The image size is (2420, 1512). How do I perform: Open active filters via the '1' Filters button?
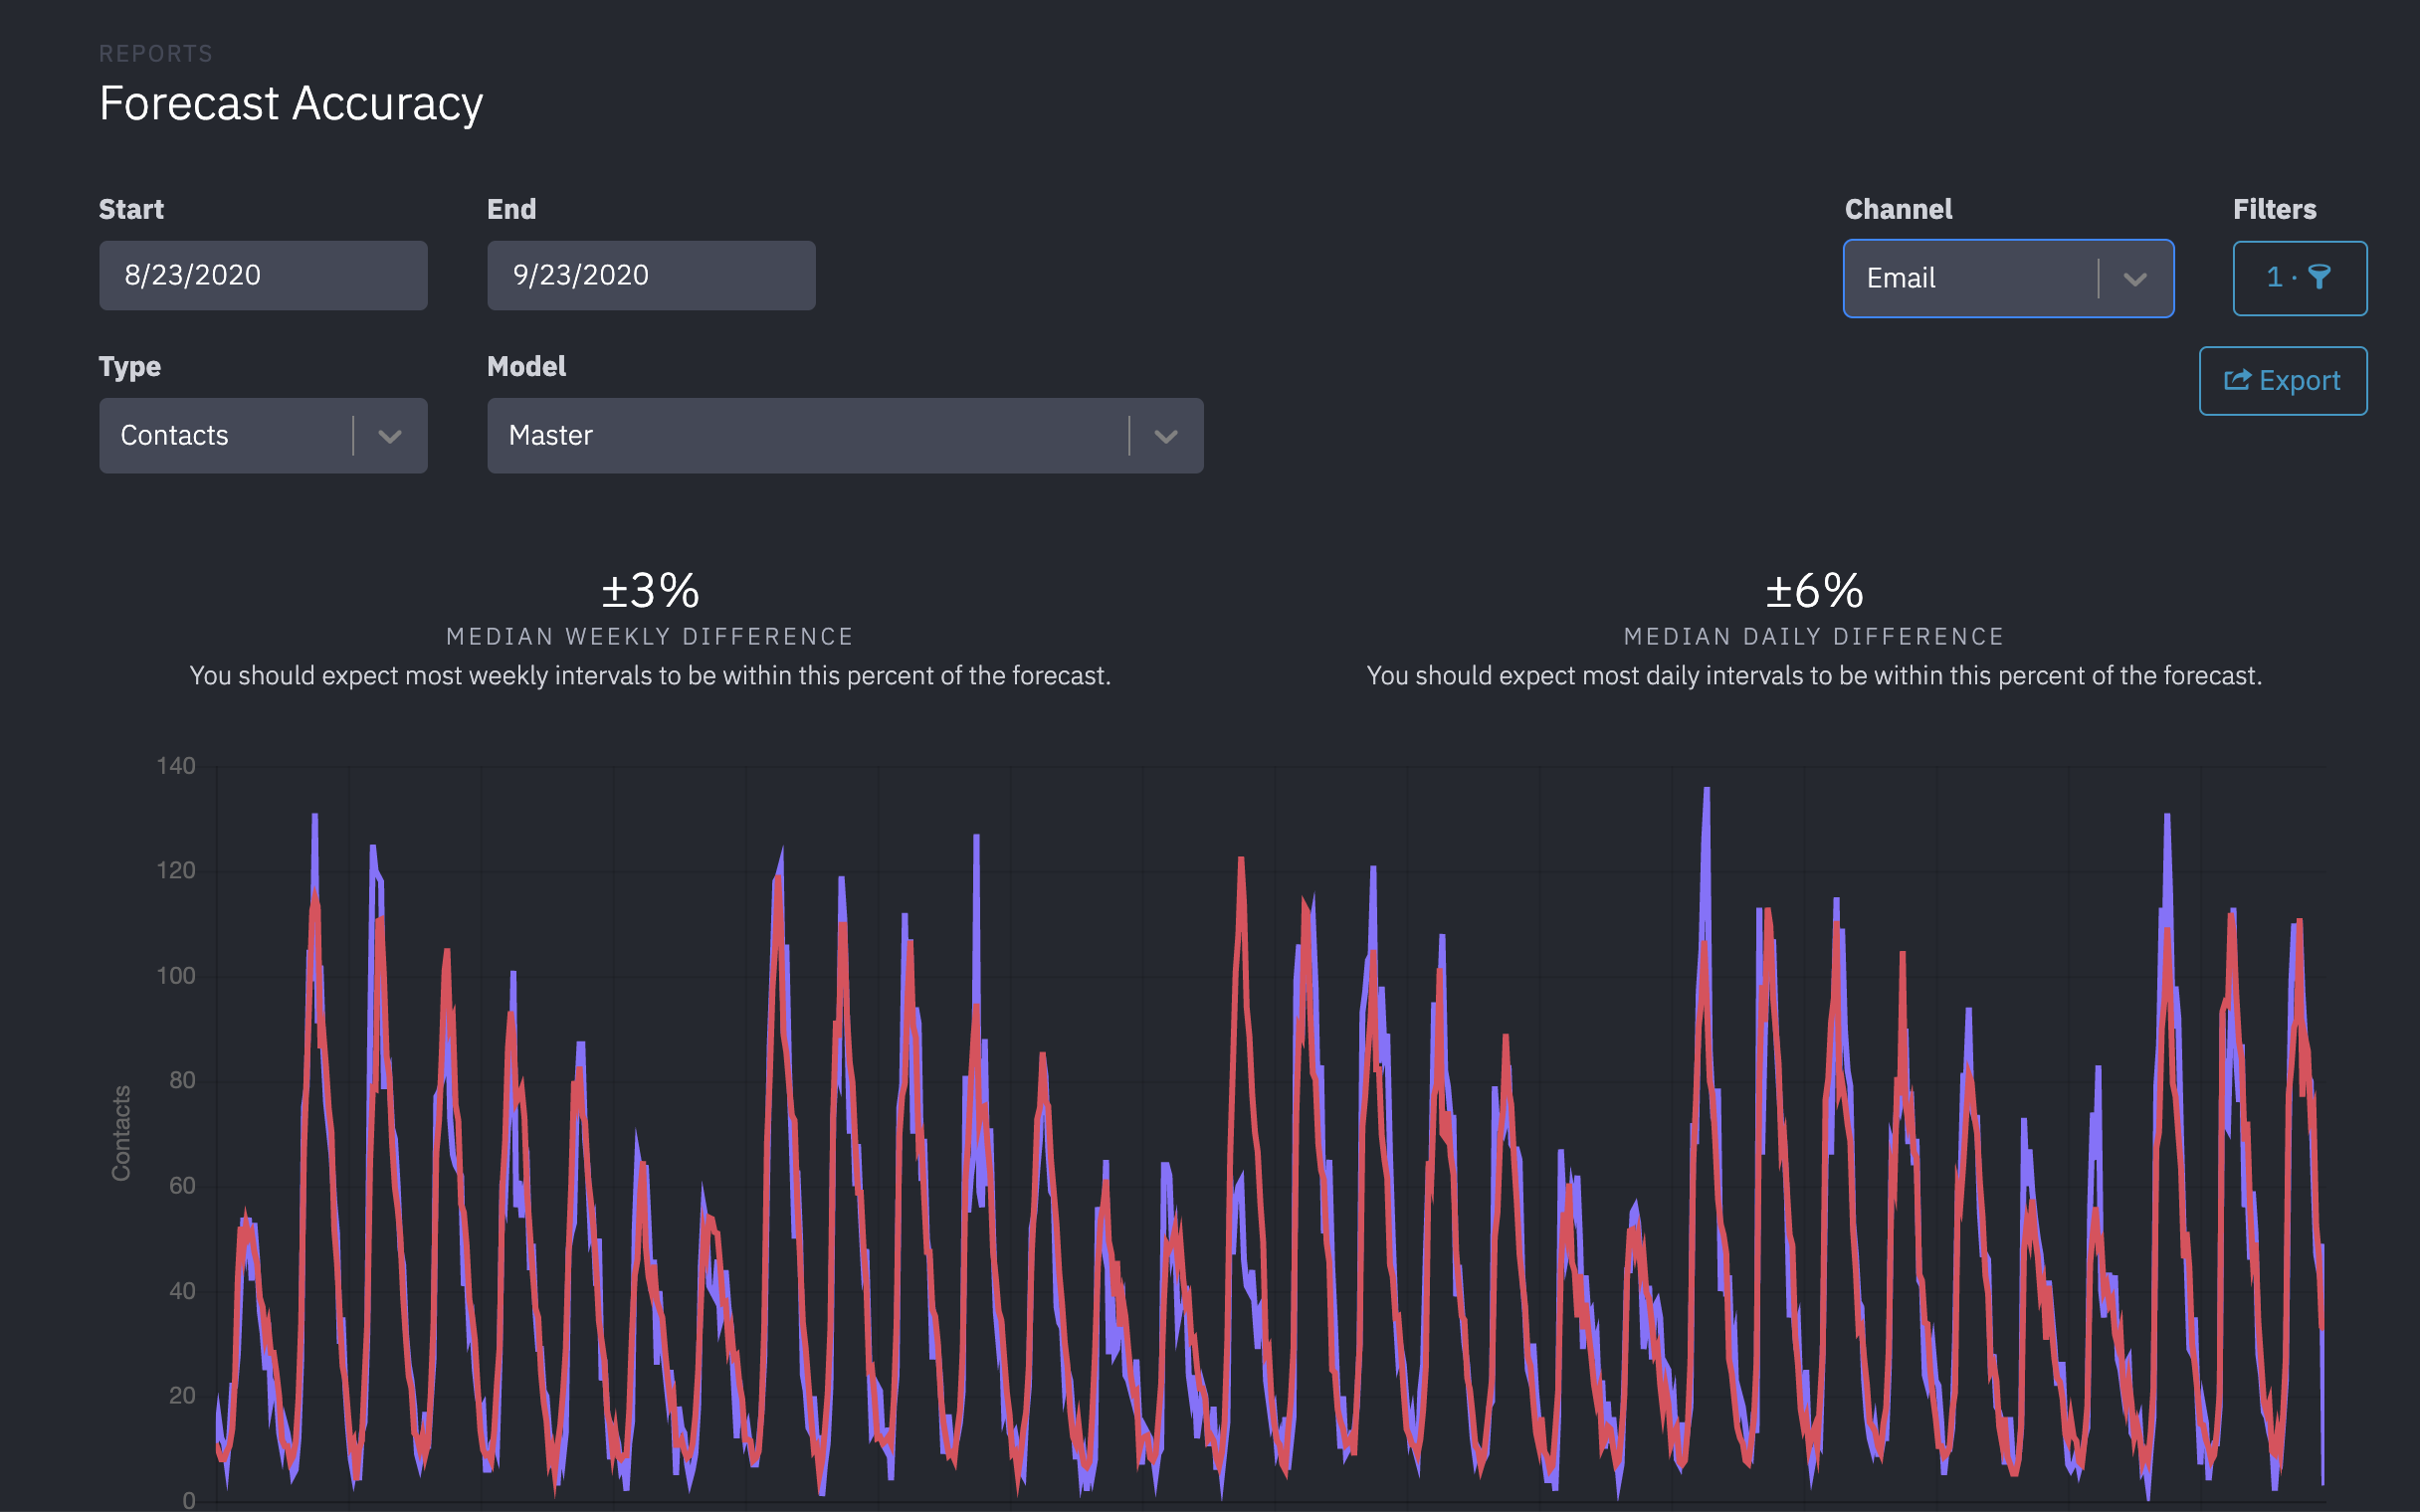click(2300, 278)
